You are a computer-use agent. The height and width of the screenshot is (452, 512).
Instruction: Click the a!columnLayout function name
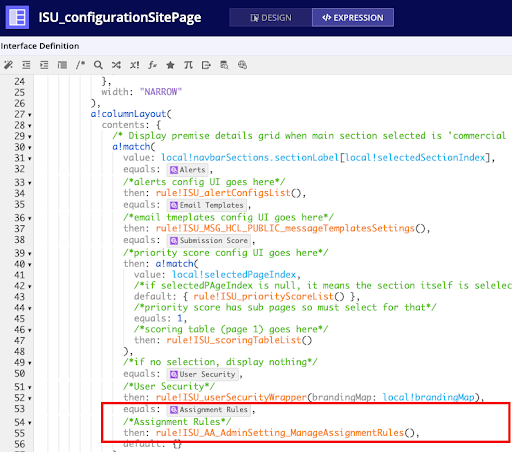coord(128,114)
